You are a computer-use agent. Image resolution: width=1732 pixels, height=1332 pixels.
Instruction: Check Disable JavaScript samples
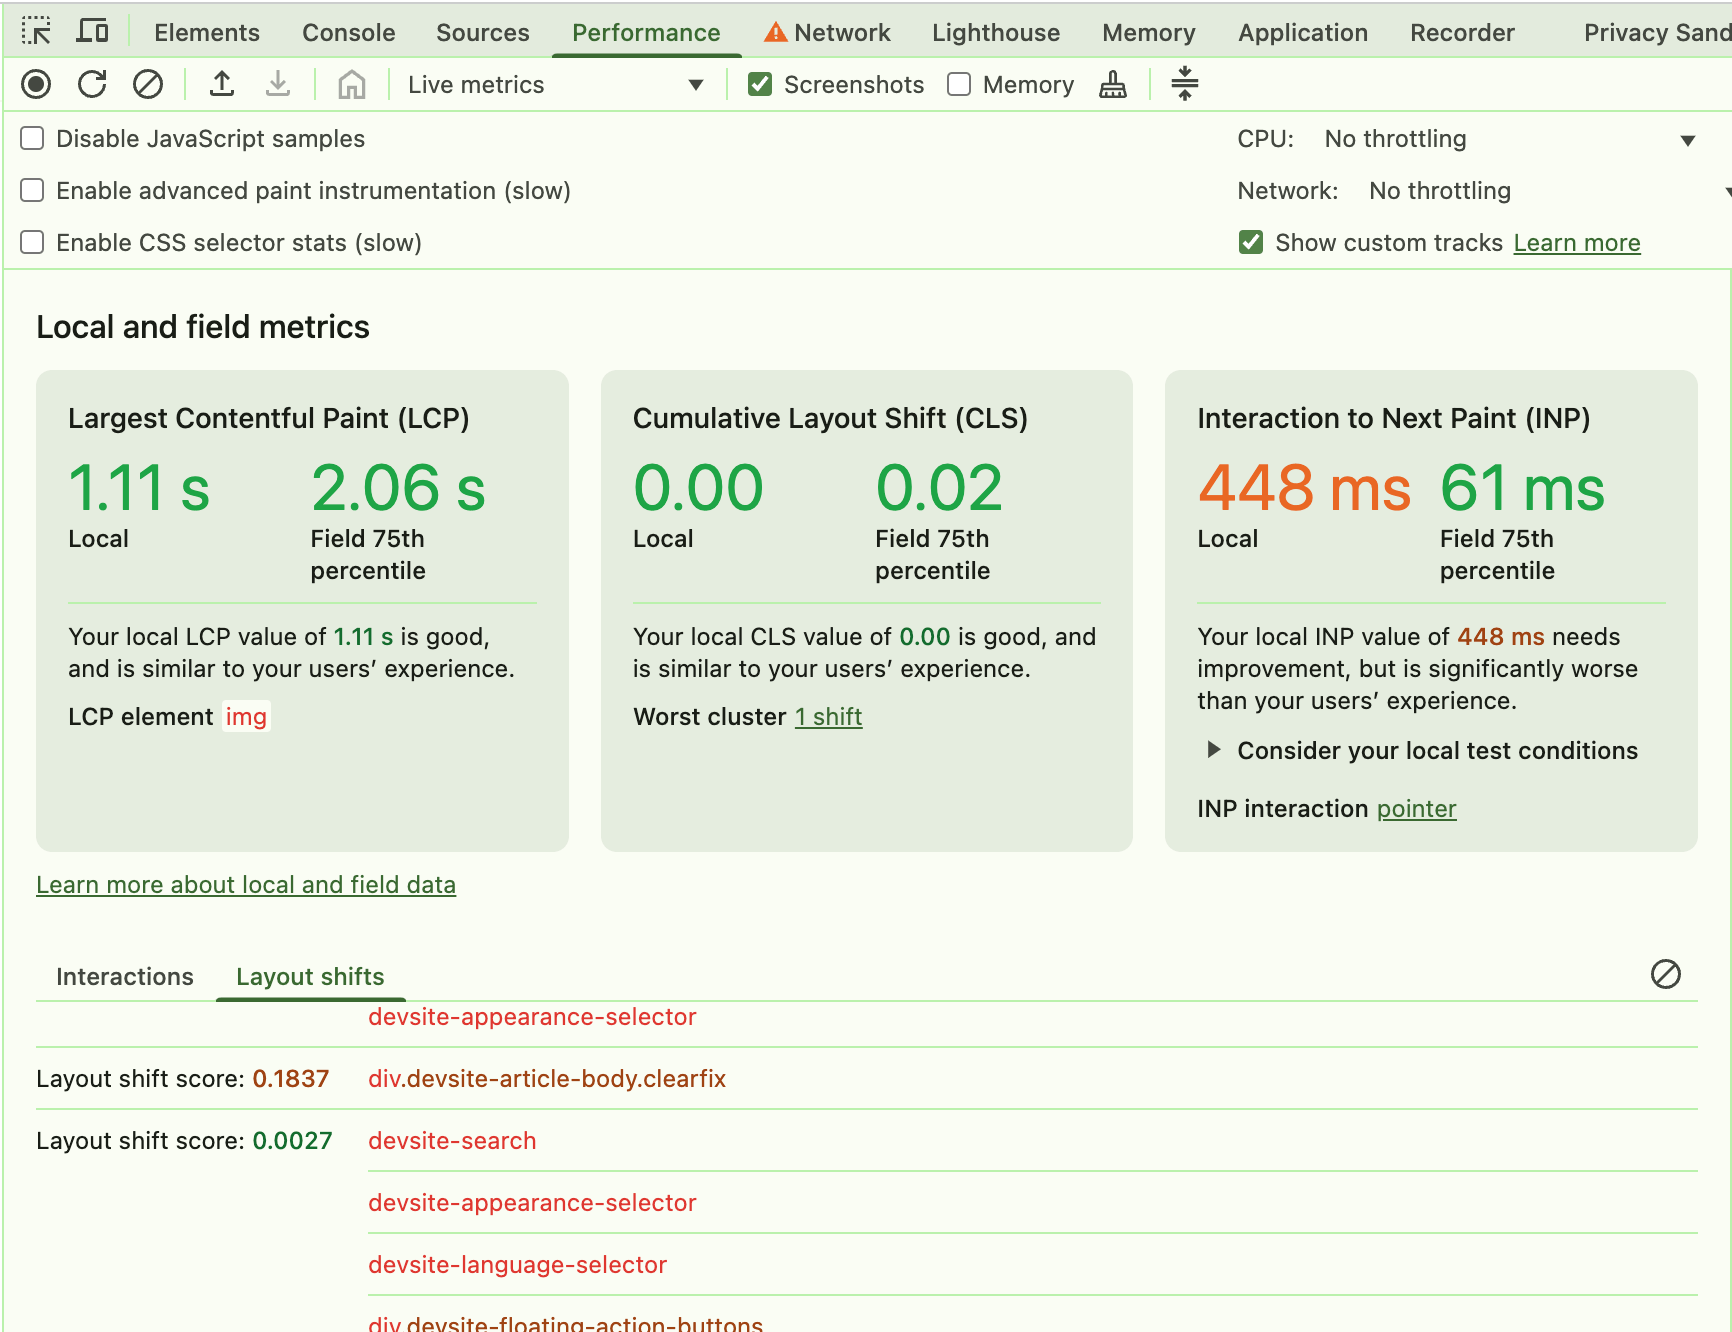click(32, 138)
